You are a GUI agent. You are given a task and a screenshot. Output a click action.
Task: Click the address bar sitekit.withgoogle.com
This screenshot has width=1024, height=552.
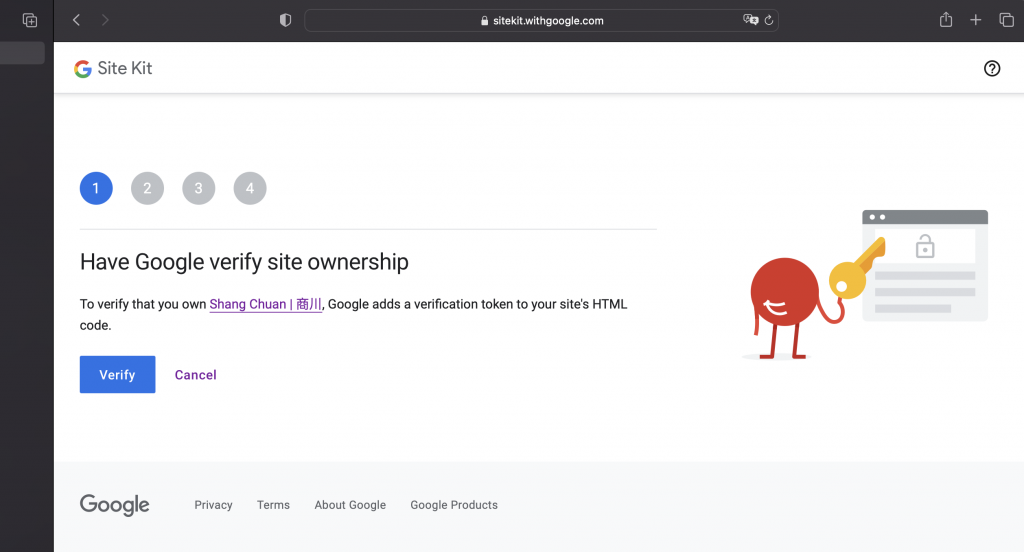pyautogui.click(x=541, y=20)
